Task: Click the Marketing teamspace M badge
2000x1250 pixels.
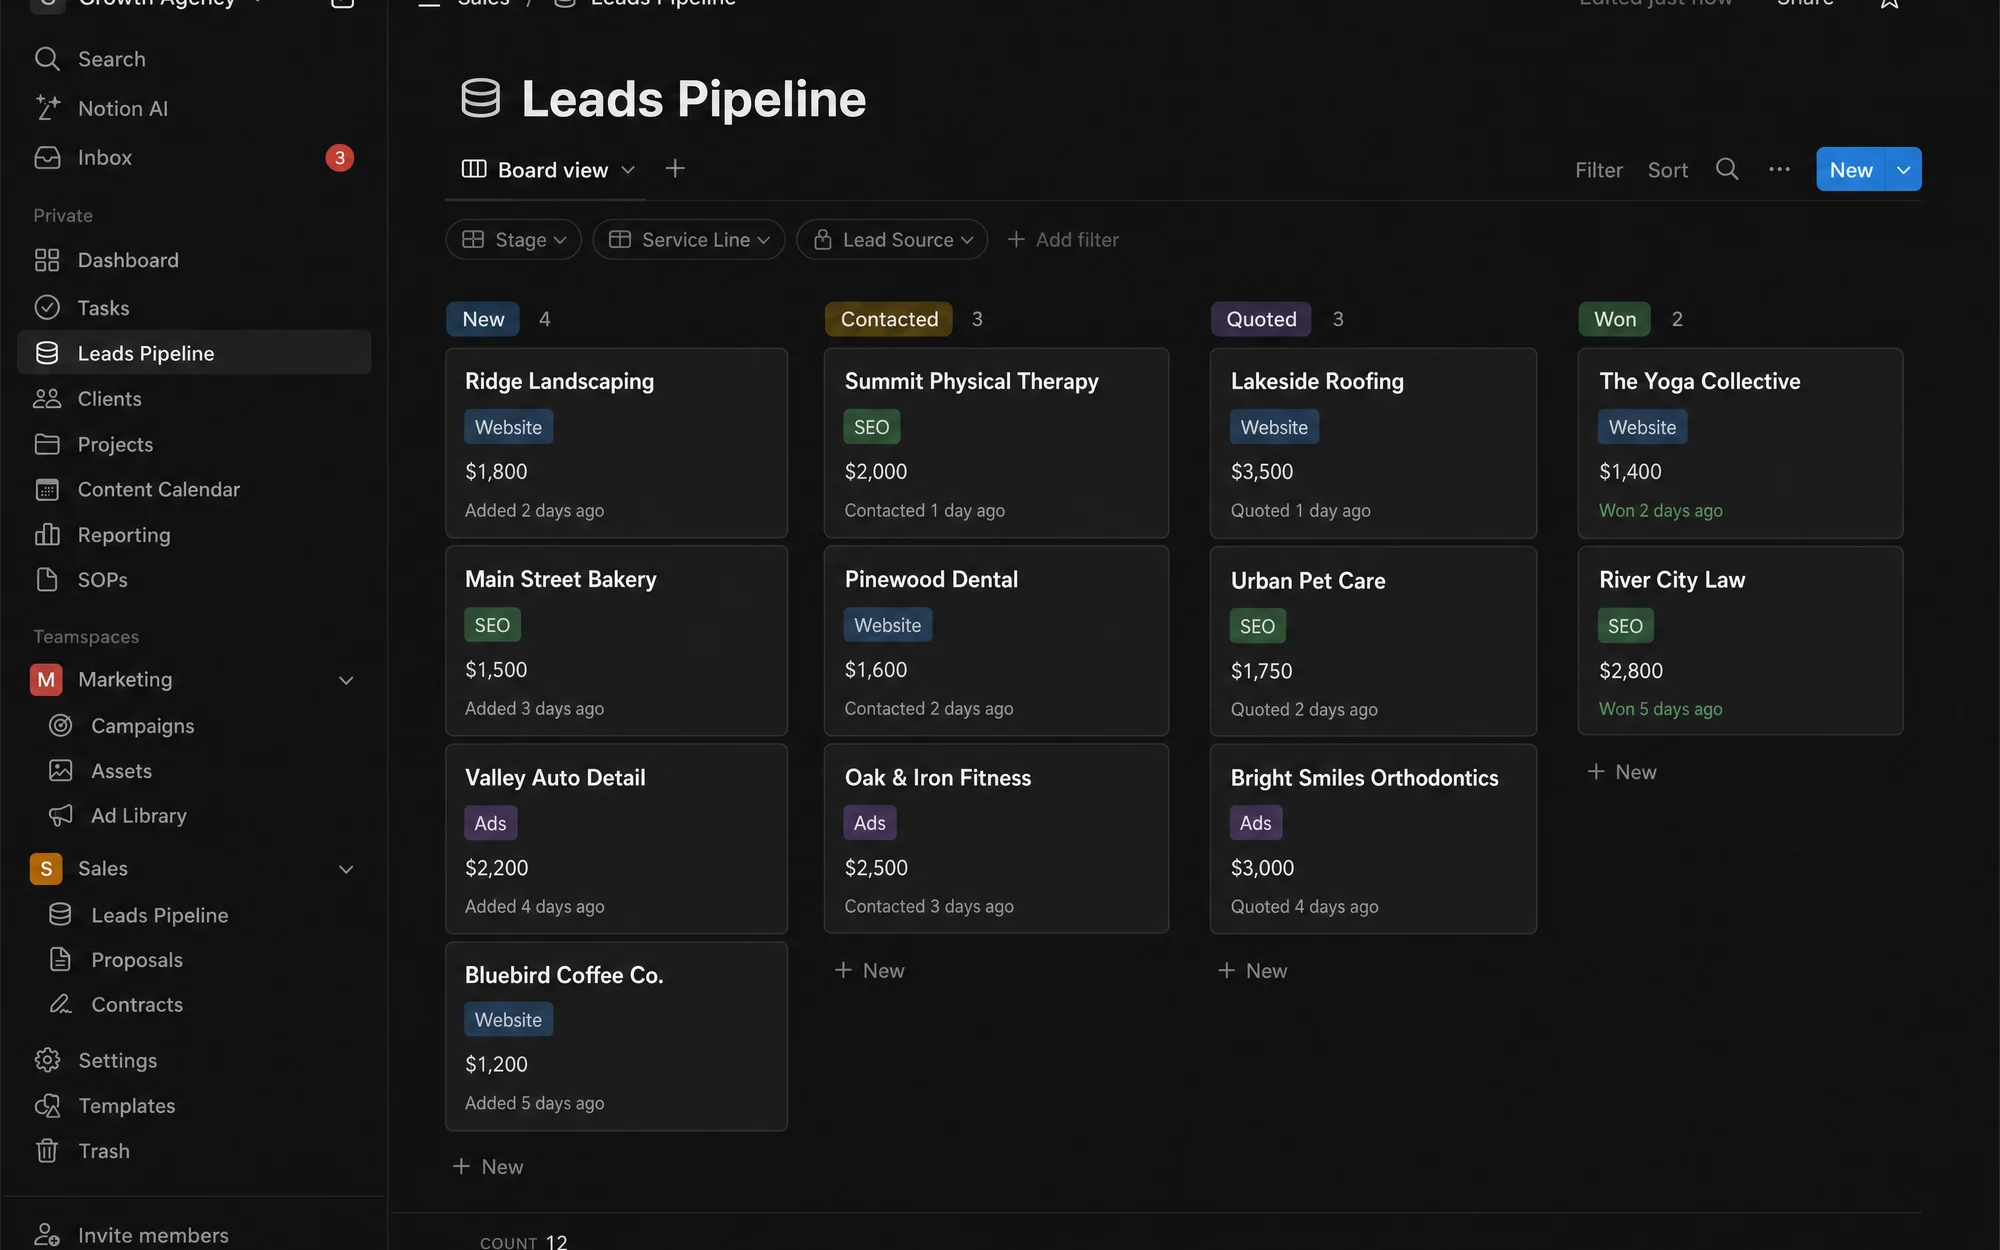Action: (x=46, y=680)
